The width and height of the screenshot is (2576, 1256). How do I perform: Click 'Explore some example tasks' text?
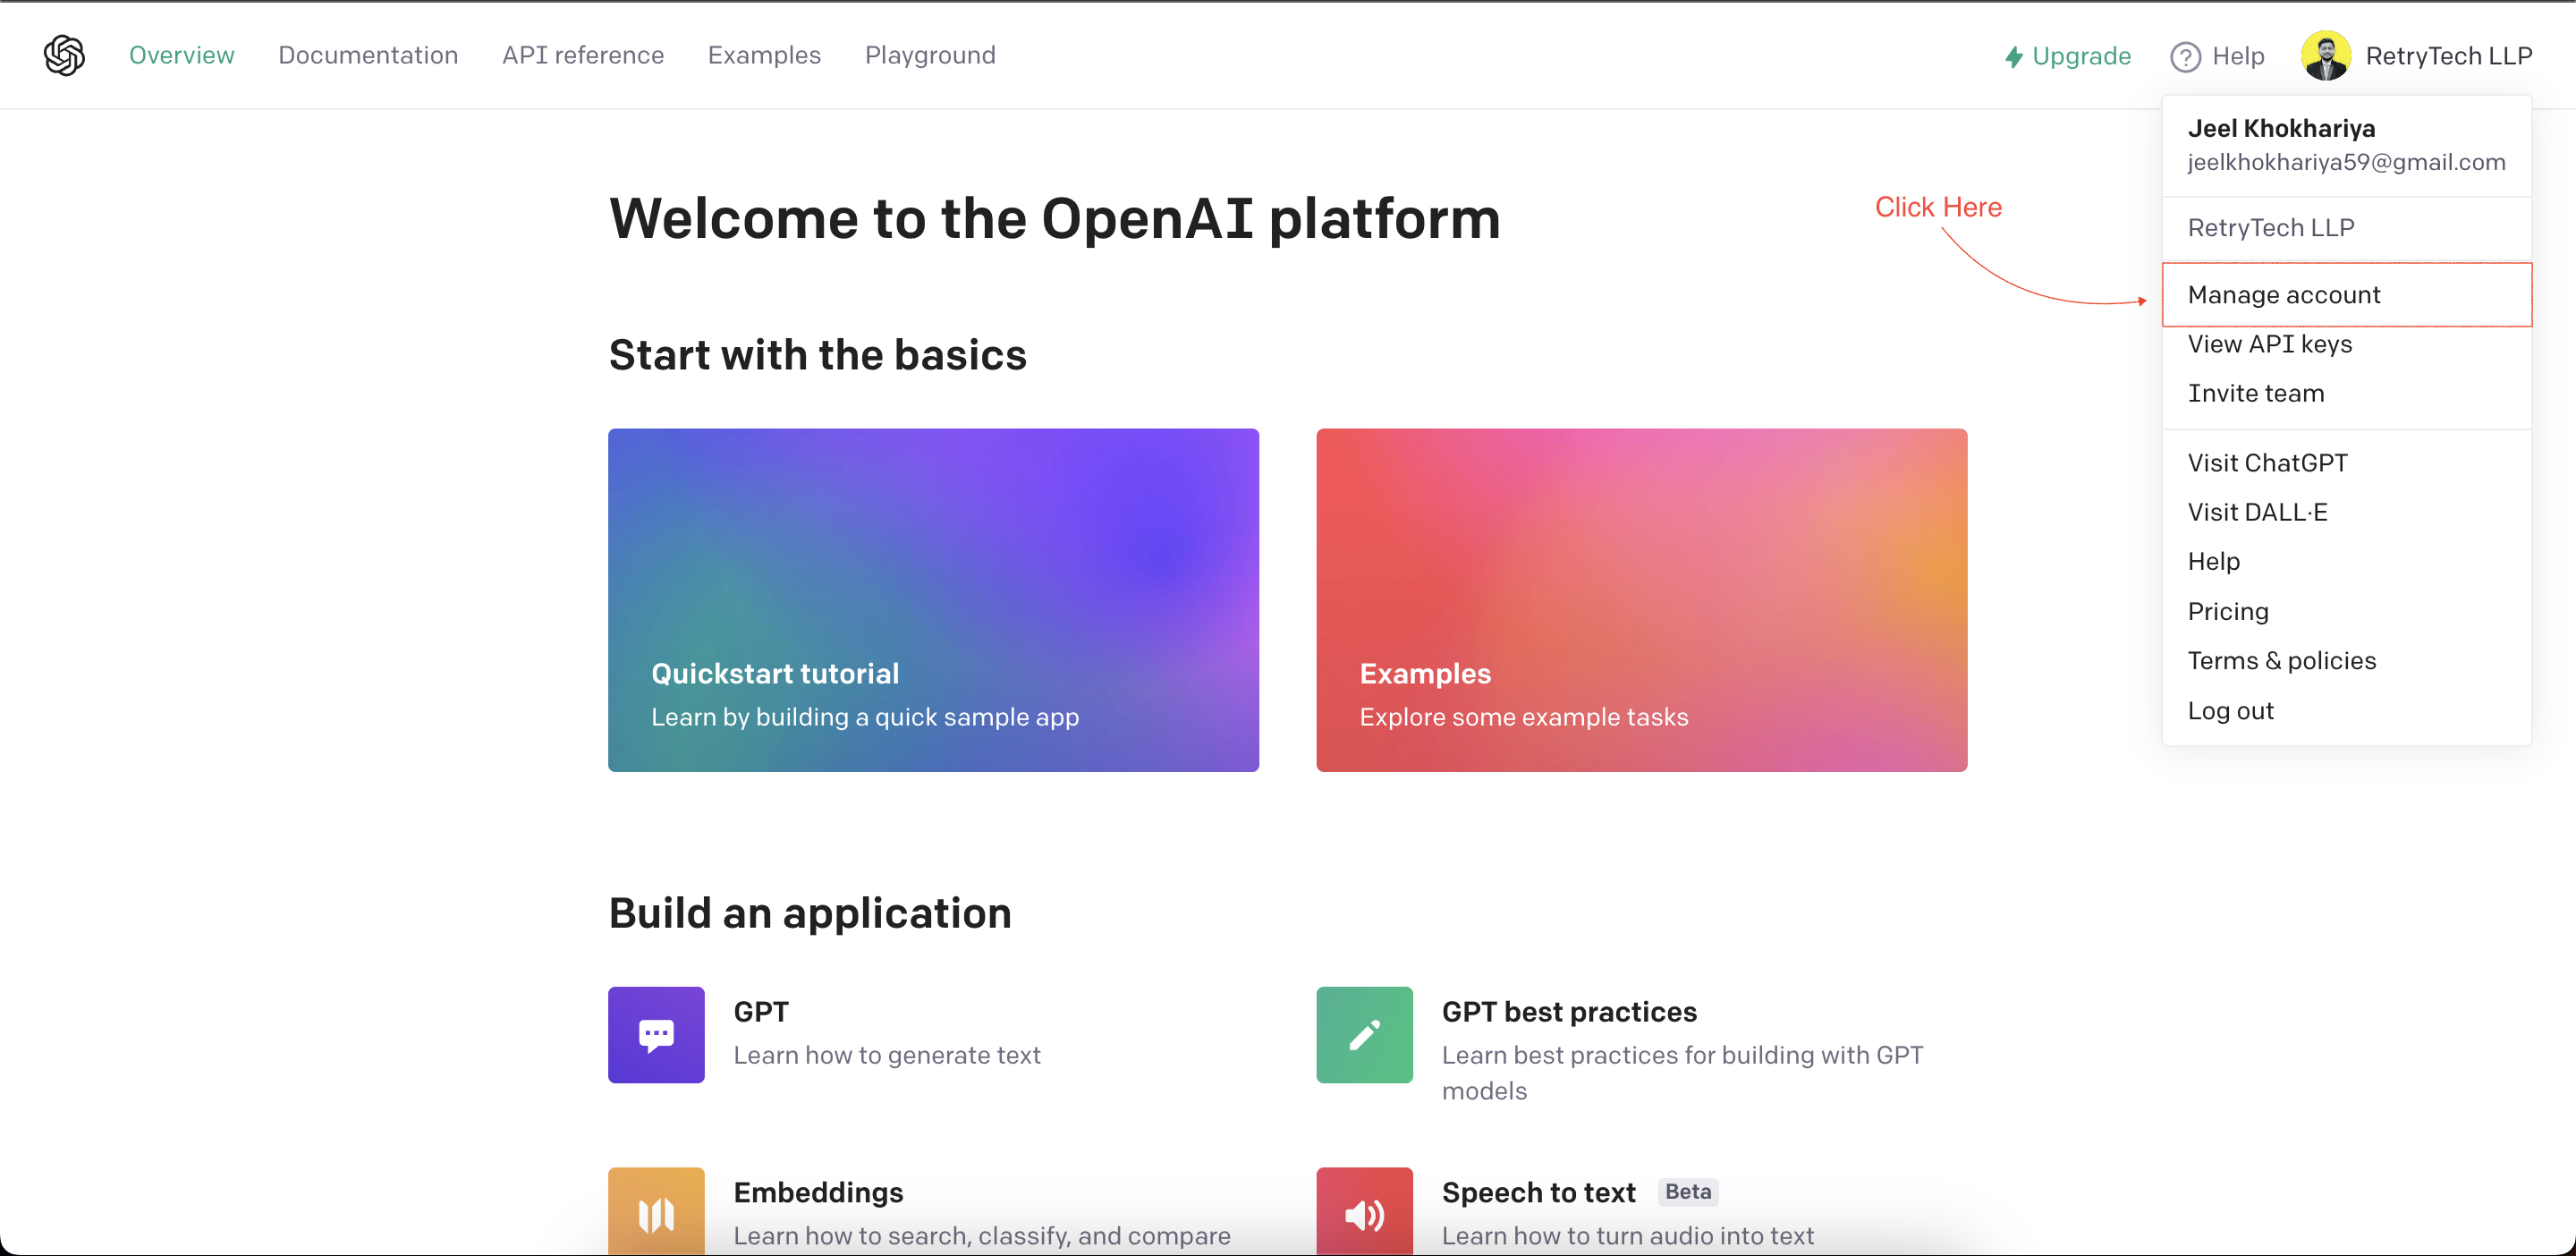(1524, 717)
